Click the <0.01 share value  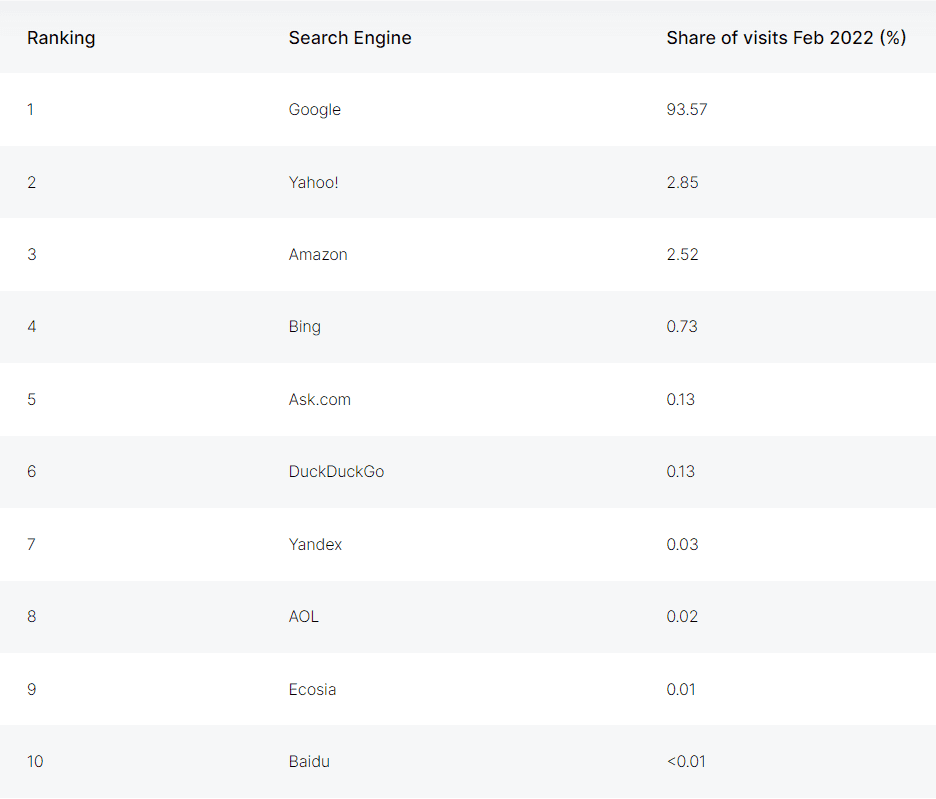pos(686,762)
